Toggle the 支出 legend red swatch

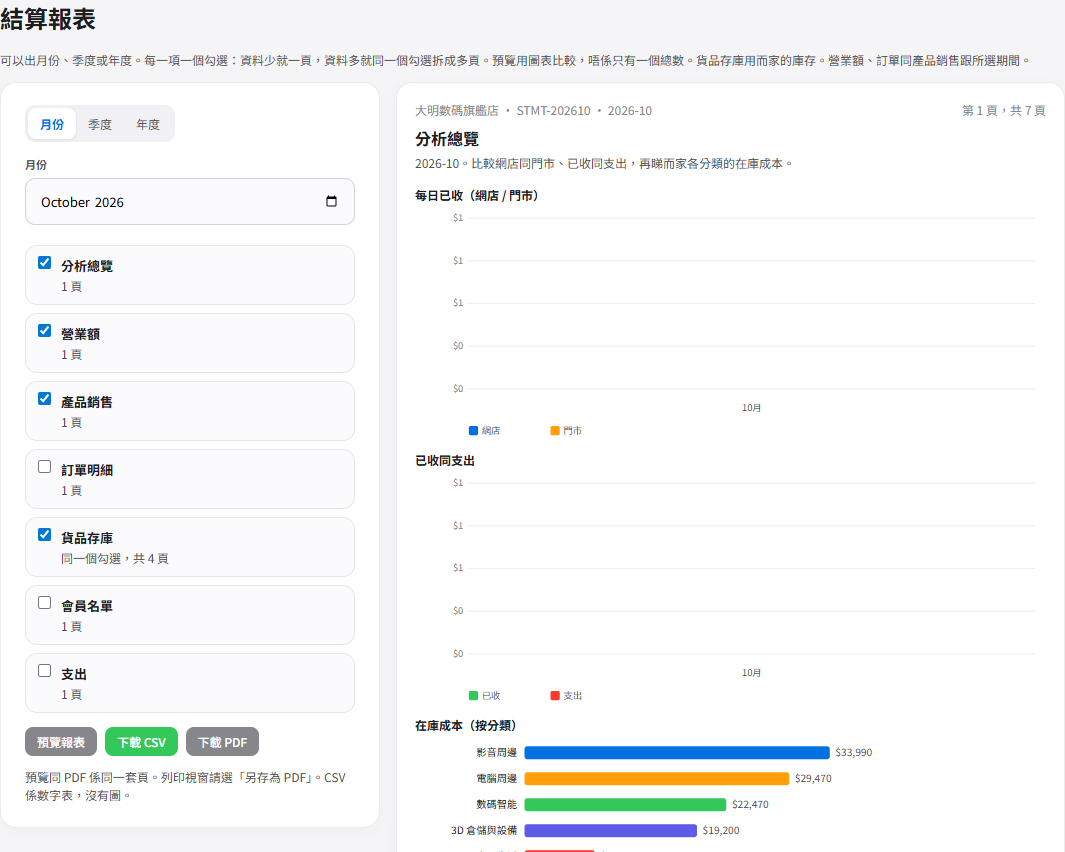point(555,696)
